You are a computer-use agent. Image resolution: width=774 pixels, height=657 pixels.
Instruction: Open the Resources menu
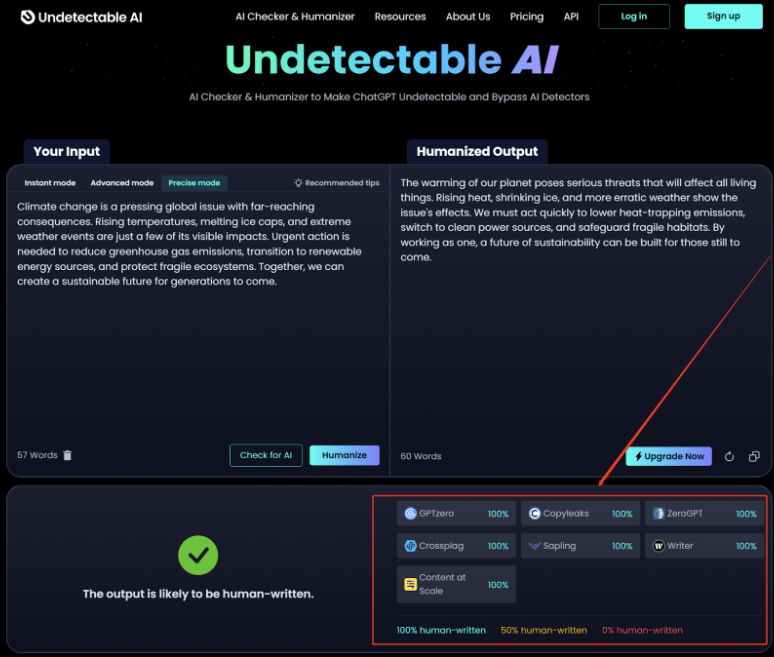(400, 17)
